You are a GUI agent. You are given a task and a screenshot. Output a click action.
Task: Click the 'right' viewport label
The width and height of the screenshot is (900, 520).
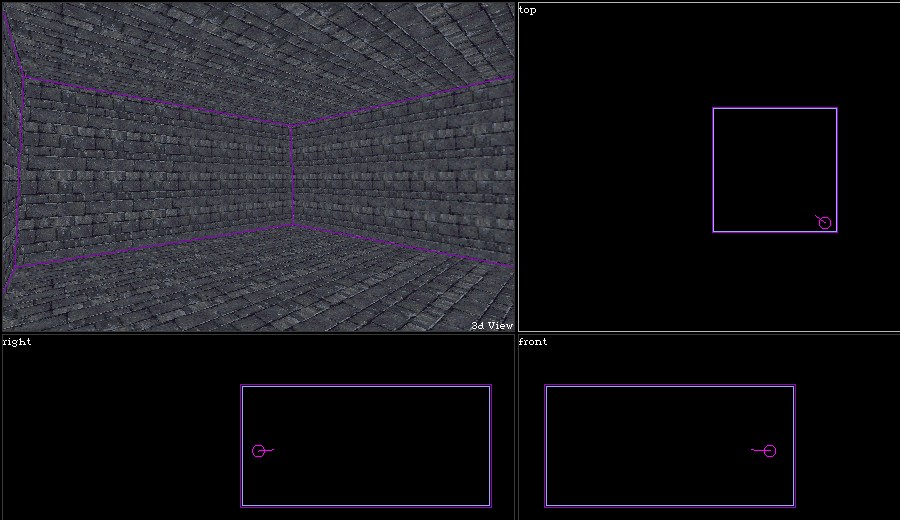click(x=17, y=342)
